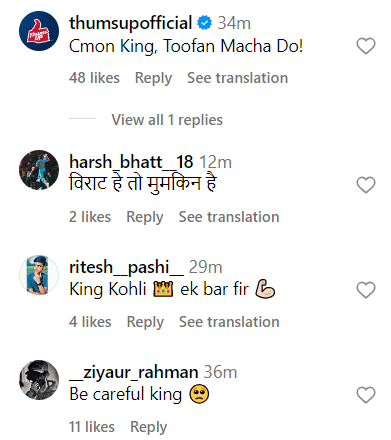391x440 pixels.
Task: See translation of 'Toofan Macha Do' comment
Action: (x=237, y=78)
